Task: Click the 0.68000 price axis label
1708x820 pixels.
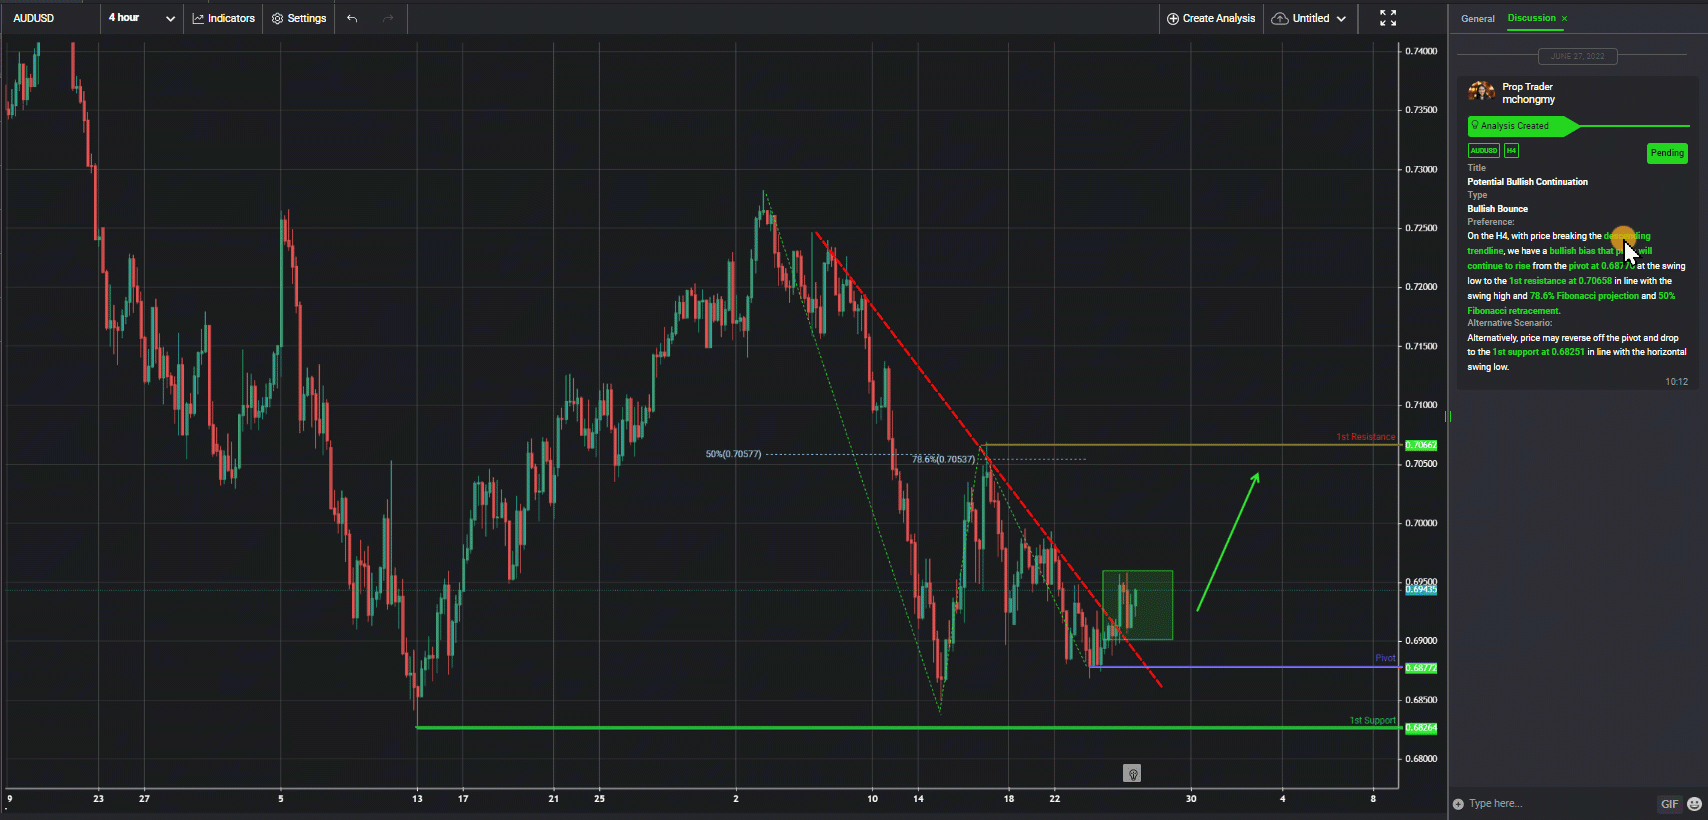Action: (x=1421, y=759)
